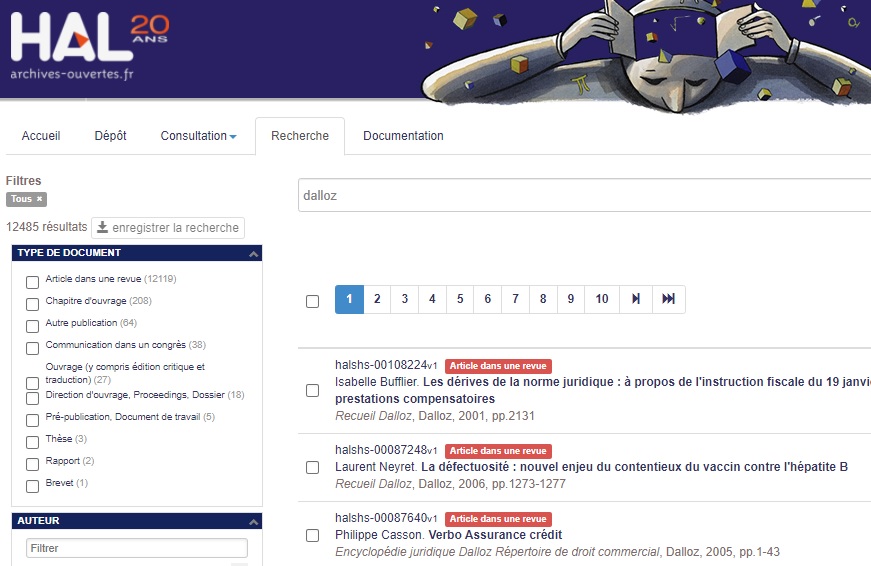Select the checkbox for Laurent Neyret result
Image resolution: width=871 pixels, height=566 pixels.
tap(313, 467)
